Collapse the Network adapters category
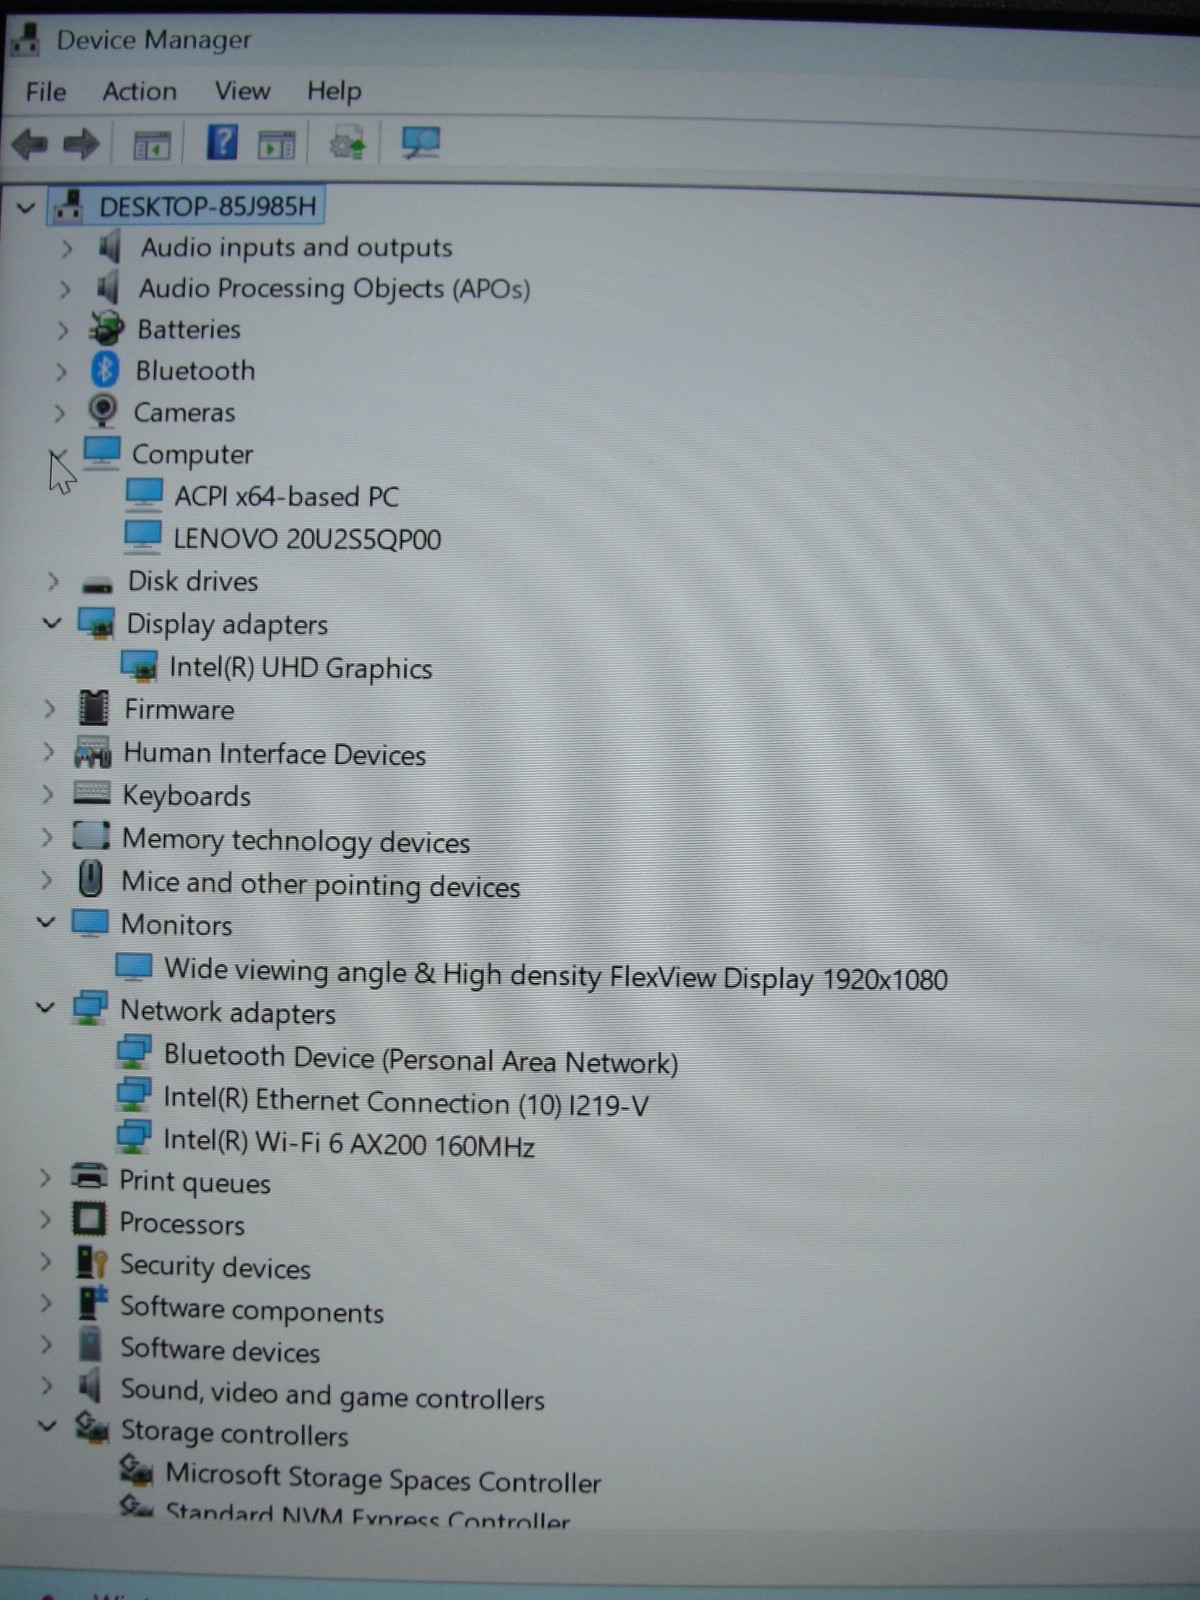Viewport: 1200px width, 1600px height. pyautogui.click(x=45, y=1007)
